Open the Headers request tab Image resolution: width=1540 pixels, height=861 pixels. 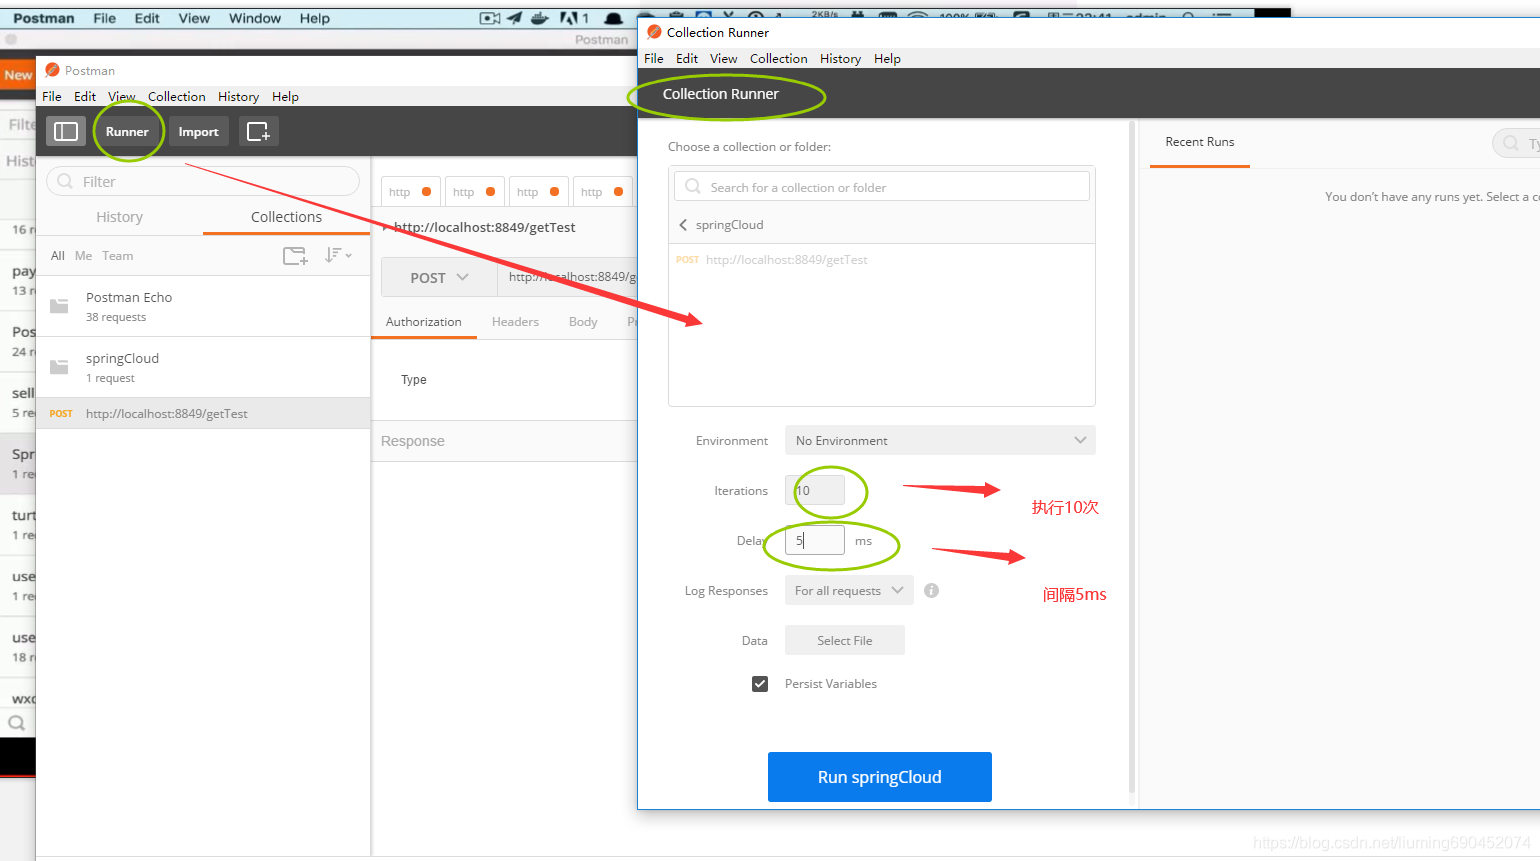(515, 322)
